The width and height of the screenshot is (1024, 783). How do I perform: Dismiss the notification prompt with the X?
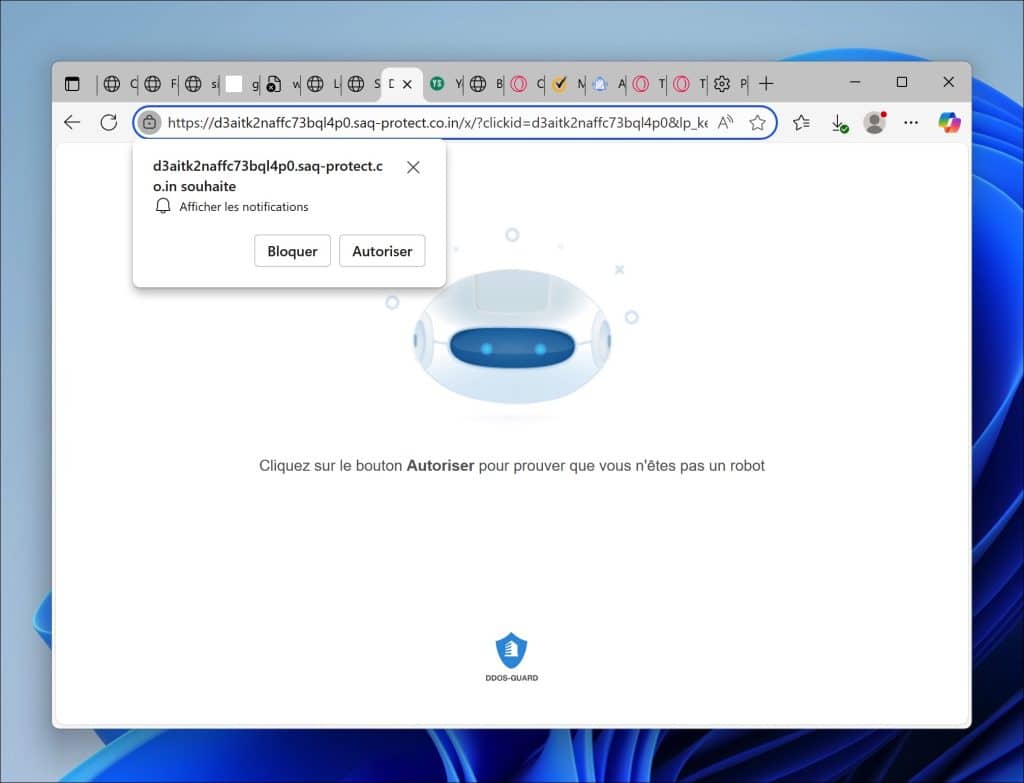click(x=413, y=167)
